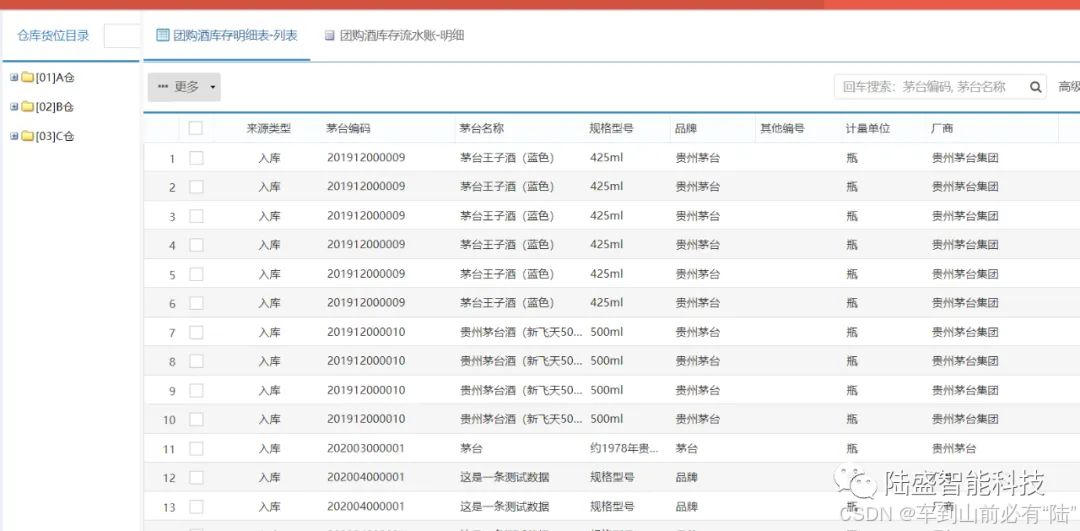Select the [02]B仓 tree label

55,107
